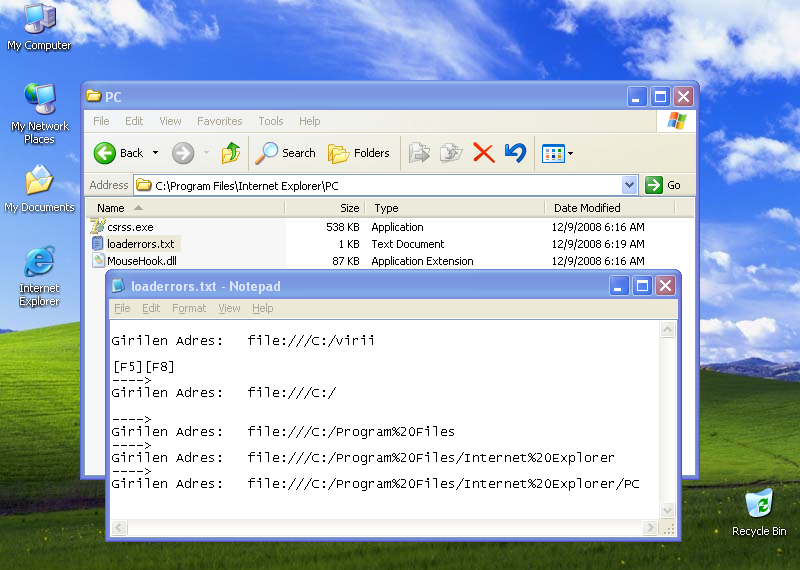Click the Search toolbar button

coord(286,153)
